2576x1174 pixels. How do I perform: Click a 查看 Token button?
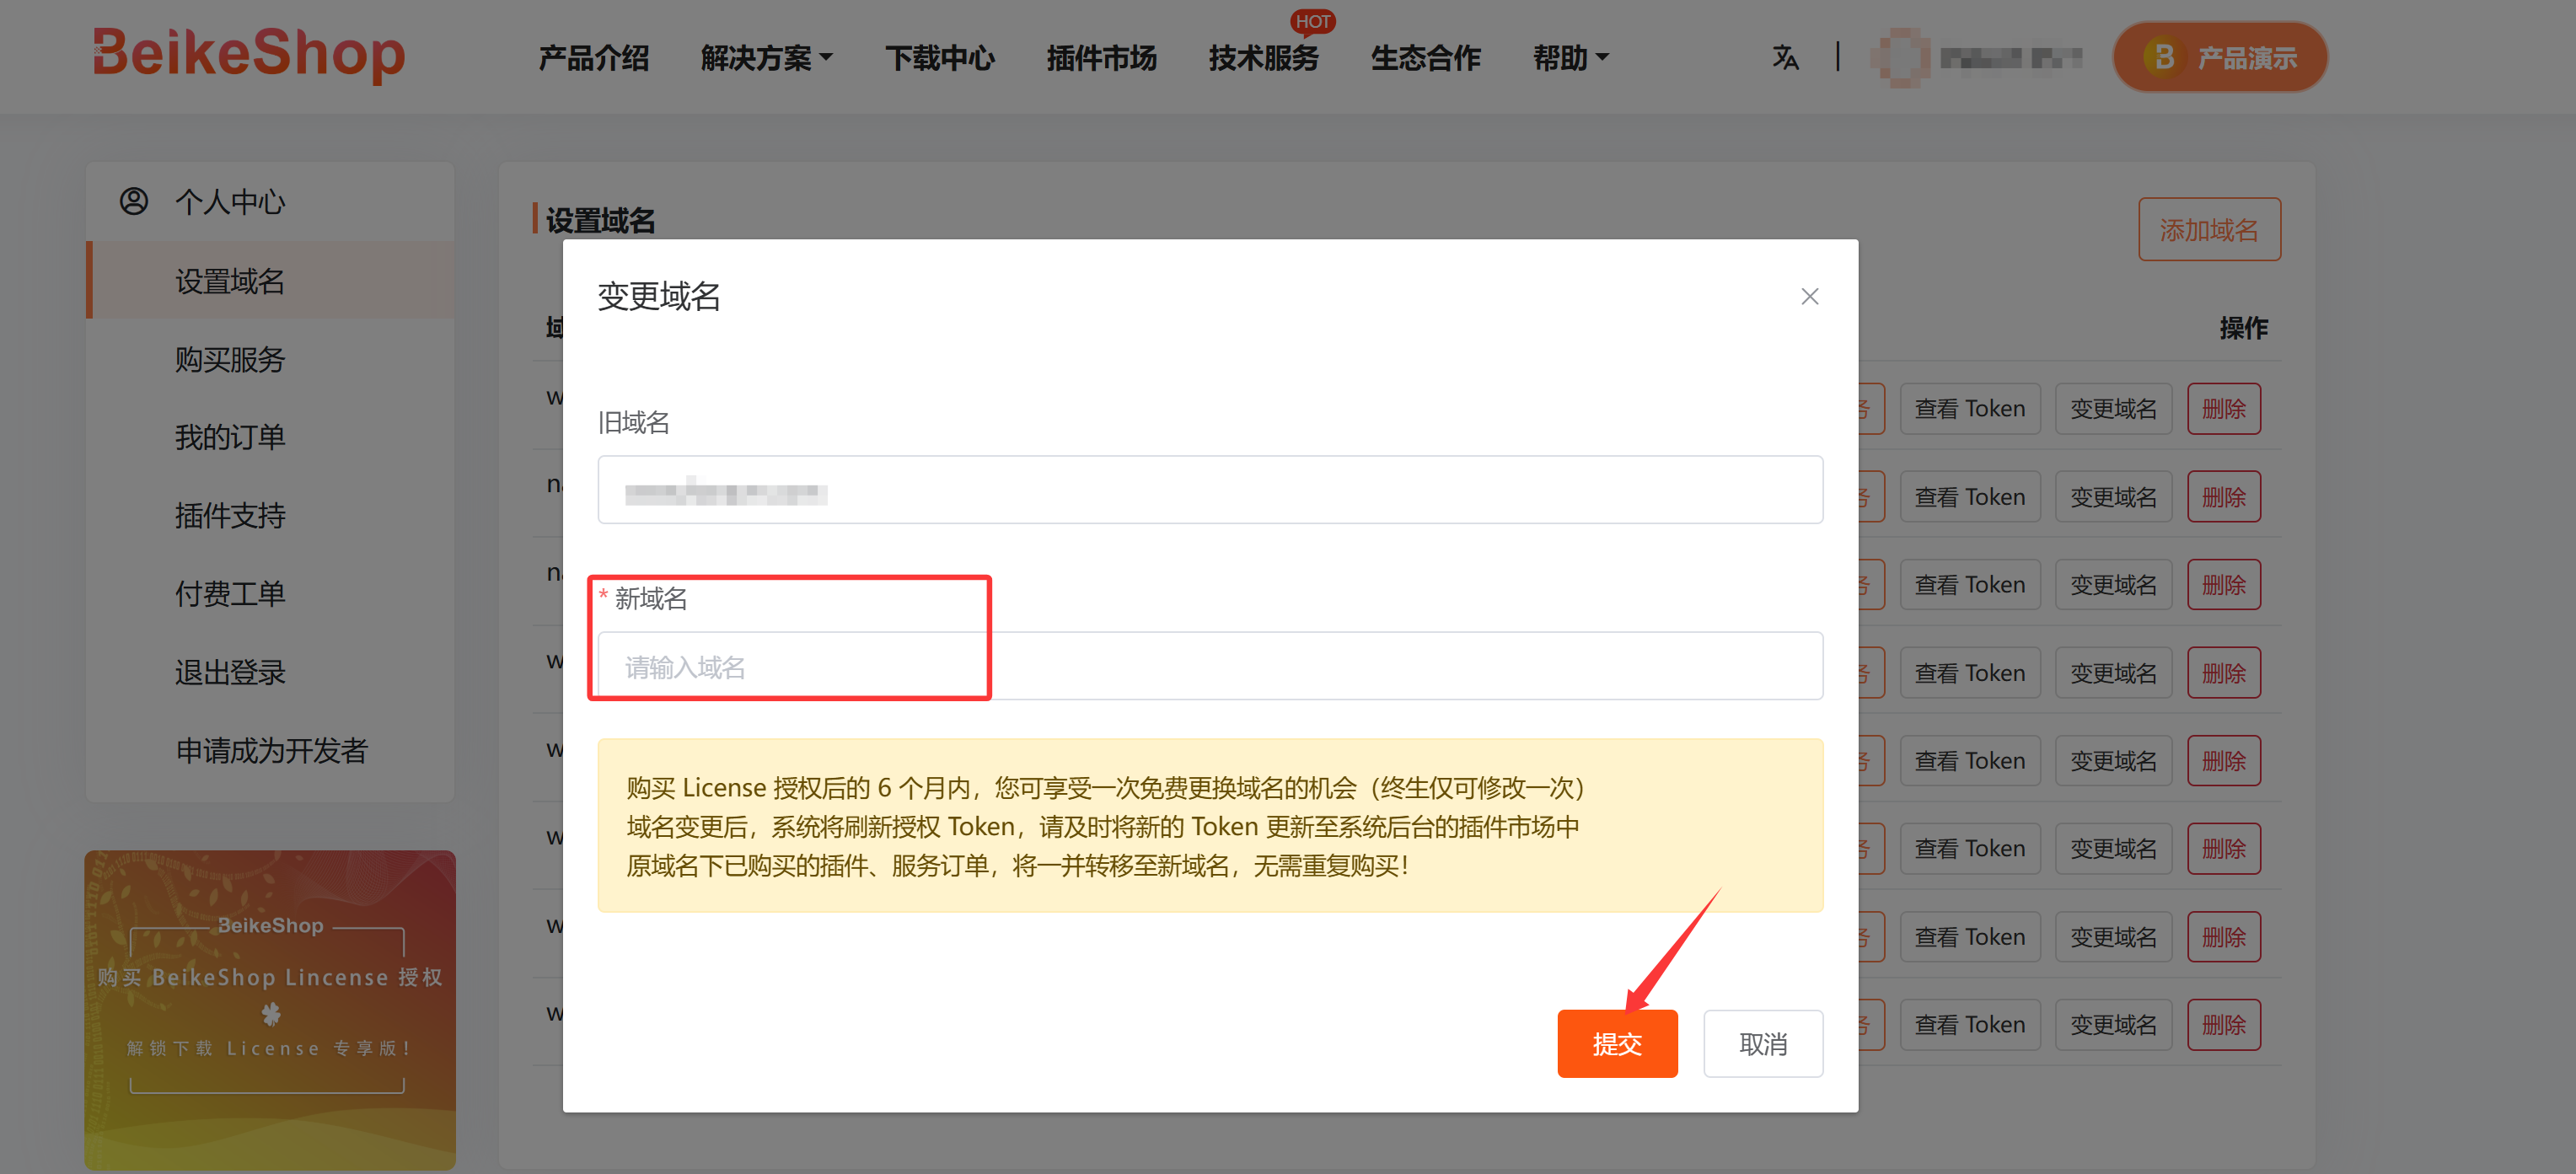click(1969, 408)
